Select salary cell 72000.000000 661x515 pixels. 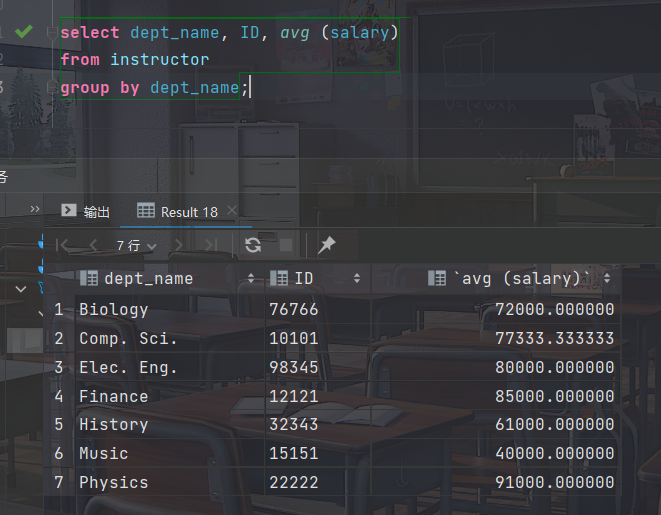coord(495,309)
